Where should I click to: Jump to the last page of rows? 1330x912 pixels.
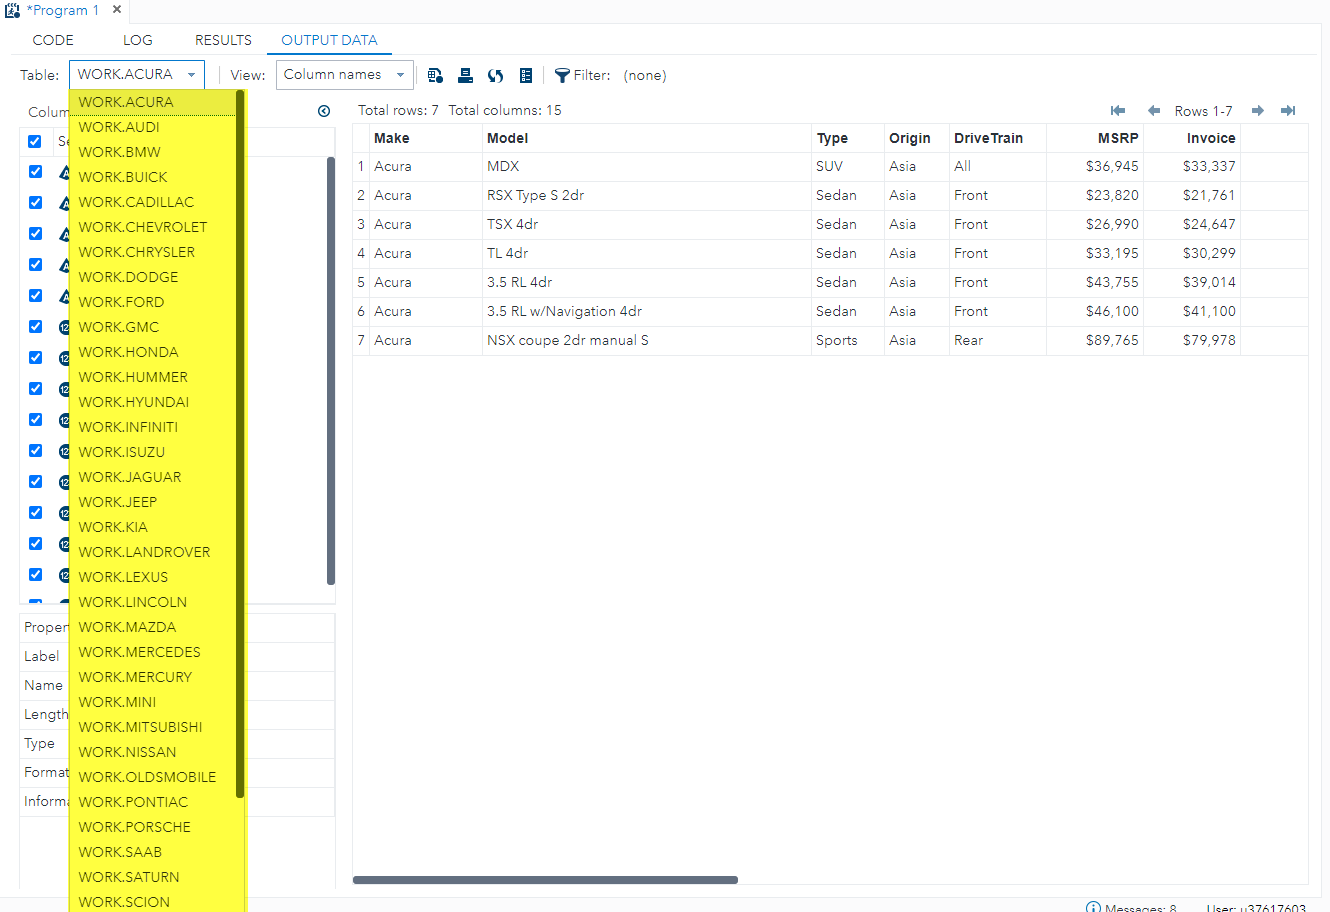pos(1288,111)
